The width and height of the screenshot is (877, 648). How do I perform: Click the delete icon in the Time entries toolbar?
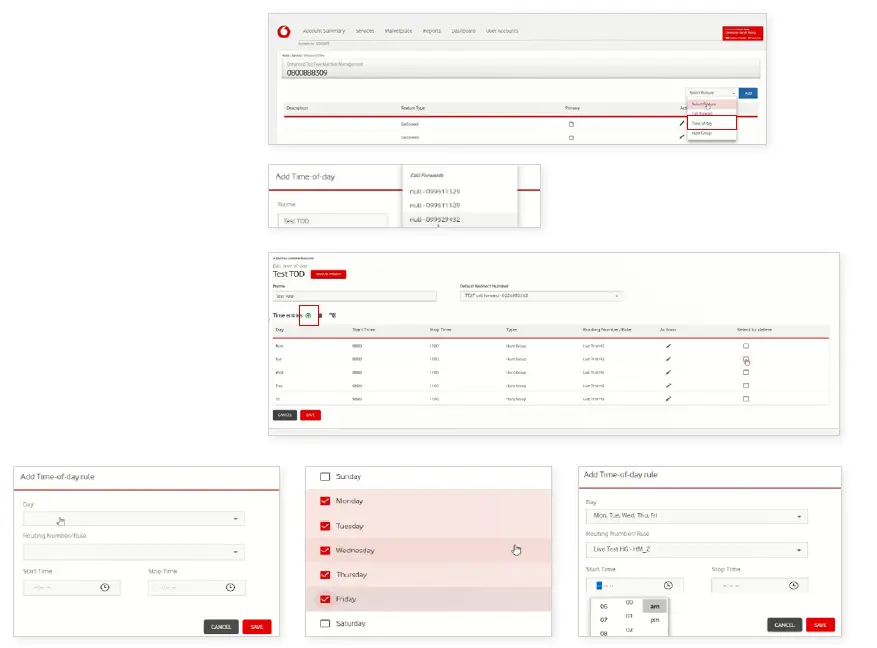click(320, 315)
